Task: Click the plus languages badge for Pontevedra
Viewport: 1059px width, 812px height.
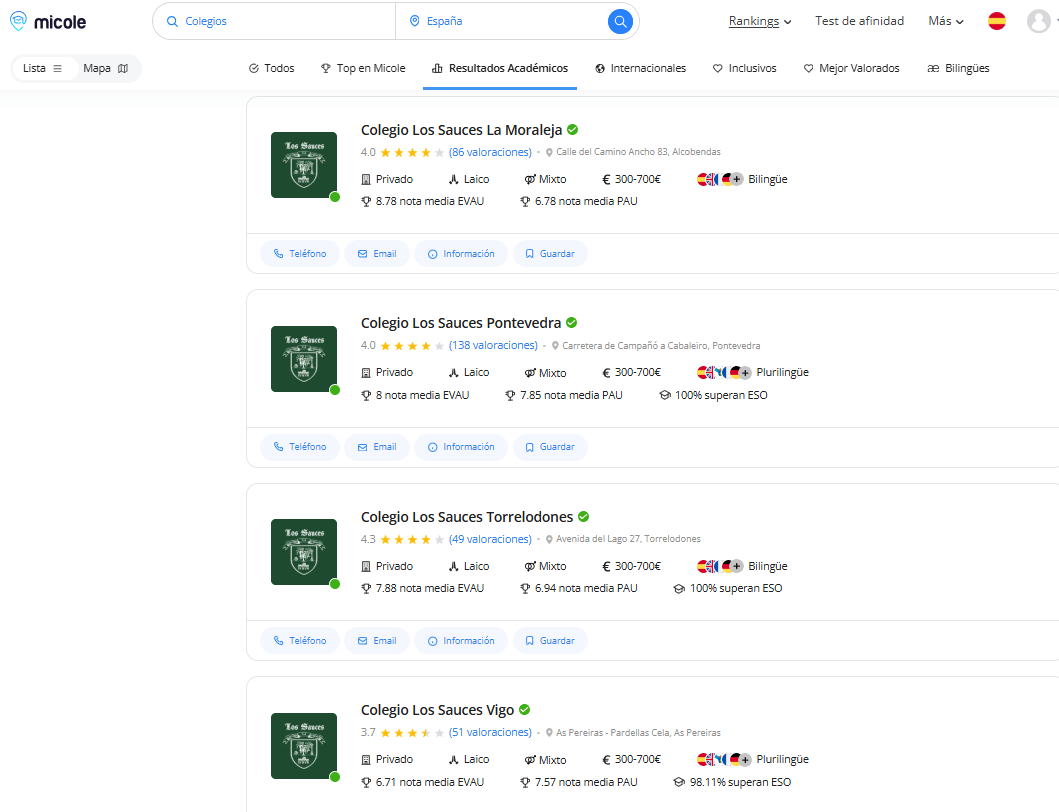Action: click(x=745, y=373)
